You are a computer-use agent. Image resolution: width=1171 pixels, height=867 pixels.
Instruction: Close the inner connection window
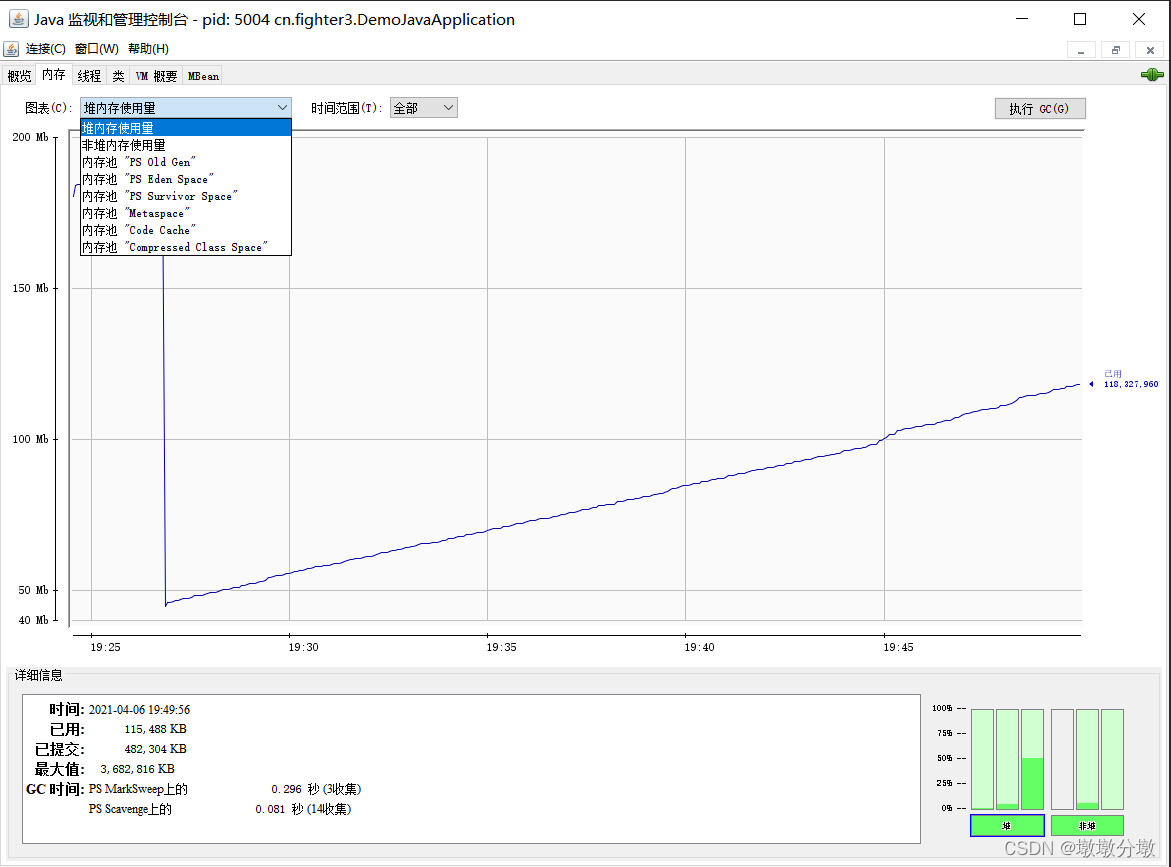pyautogui.click(x=1150, y=50)
